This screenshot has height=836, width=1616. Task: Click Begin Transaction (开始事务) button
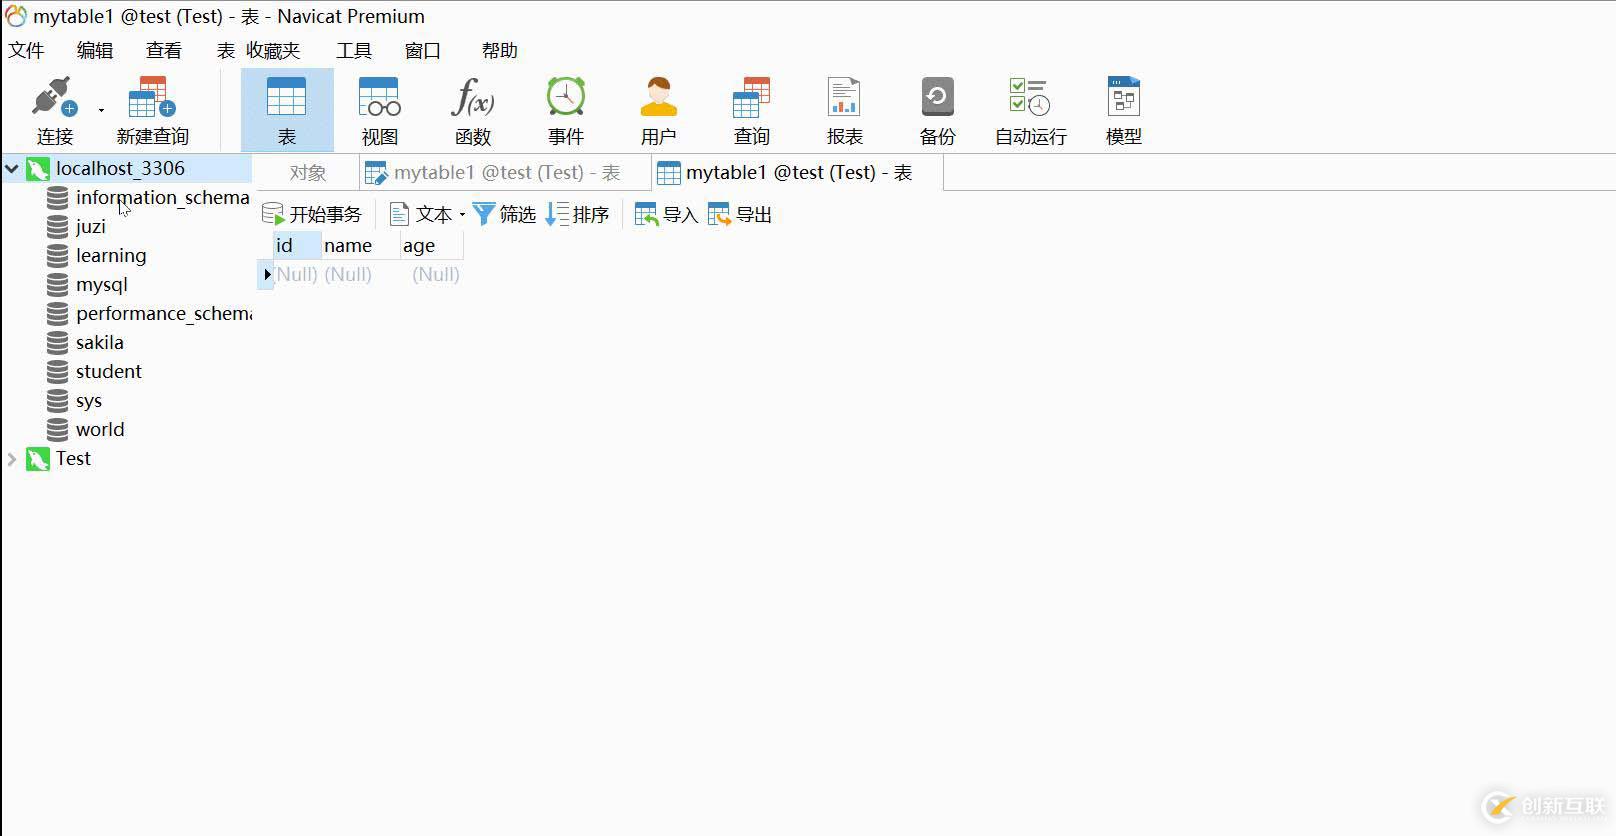[312, 214]
